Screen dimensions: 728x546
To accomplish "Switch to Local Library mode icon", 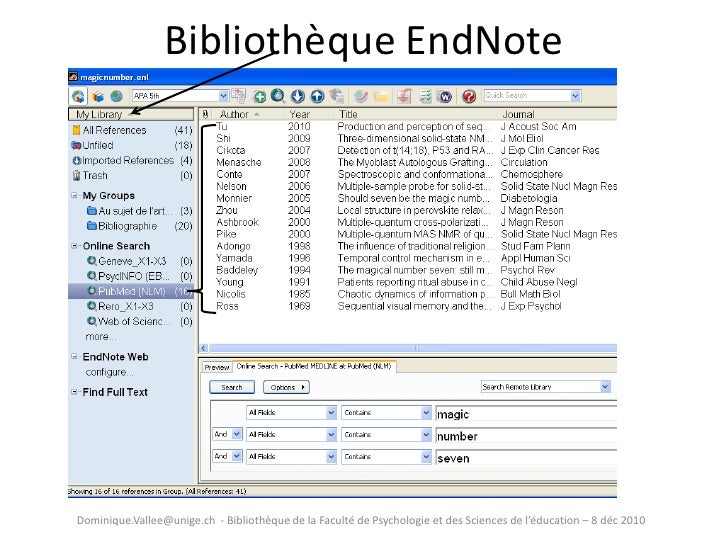I will pyautogui.click(x=98, y=96).
